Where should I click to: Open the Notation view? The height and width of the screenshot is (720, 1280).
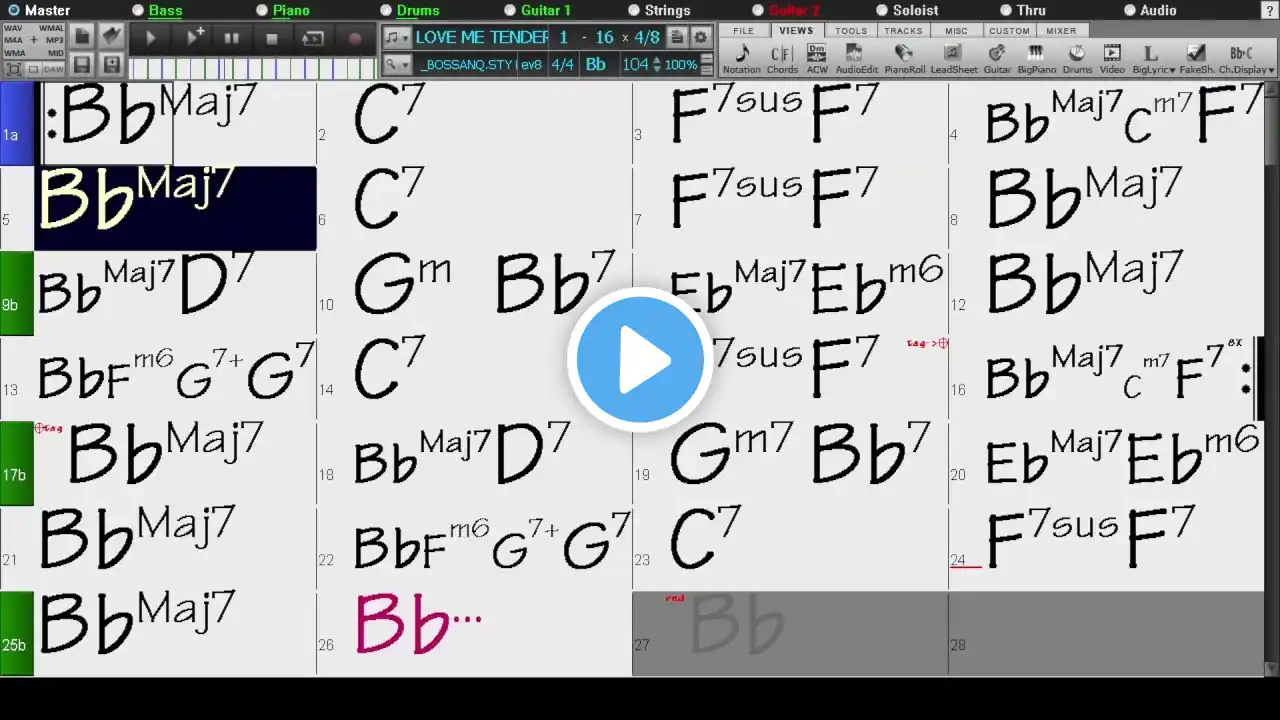[741, 59]
